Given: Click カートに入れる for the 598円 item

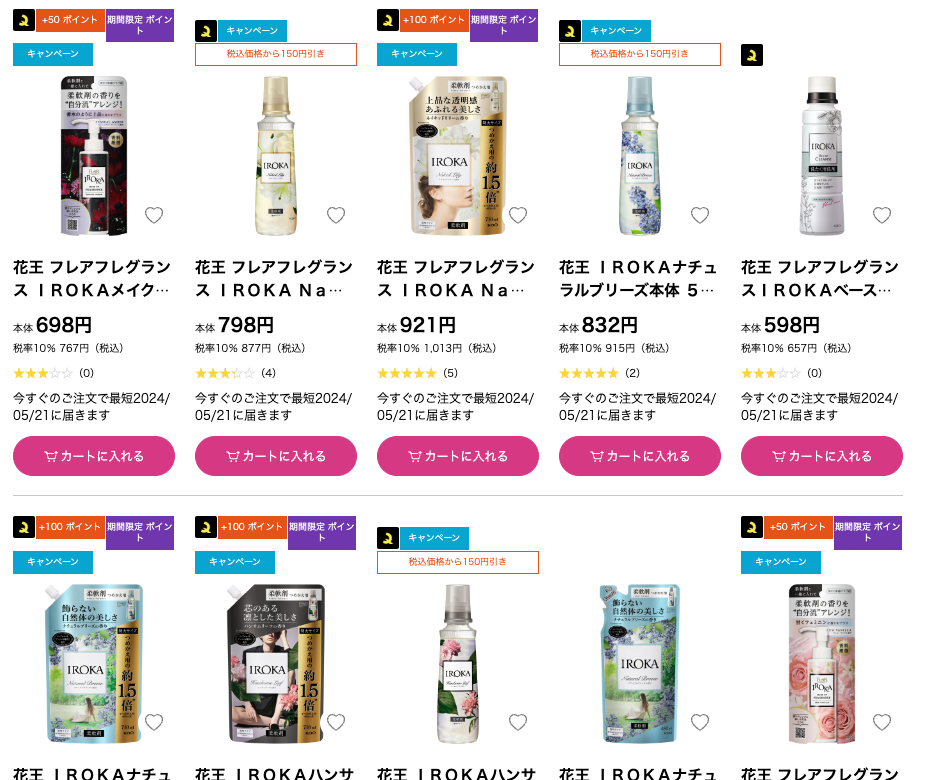Looking at the screenshot, I should [822, 456].
